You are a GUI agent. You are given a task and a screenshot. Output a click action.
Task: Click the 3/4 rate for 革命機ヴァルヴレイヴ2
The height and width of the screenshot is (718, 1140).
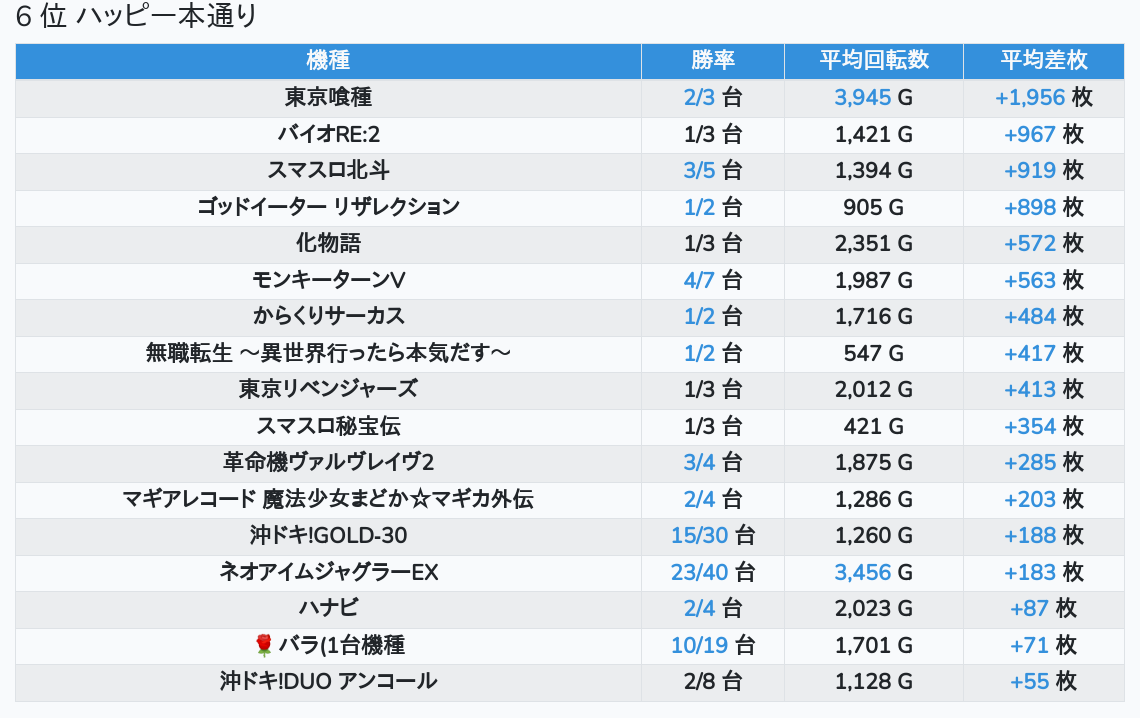pos(700,463)
